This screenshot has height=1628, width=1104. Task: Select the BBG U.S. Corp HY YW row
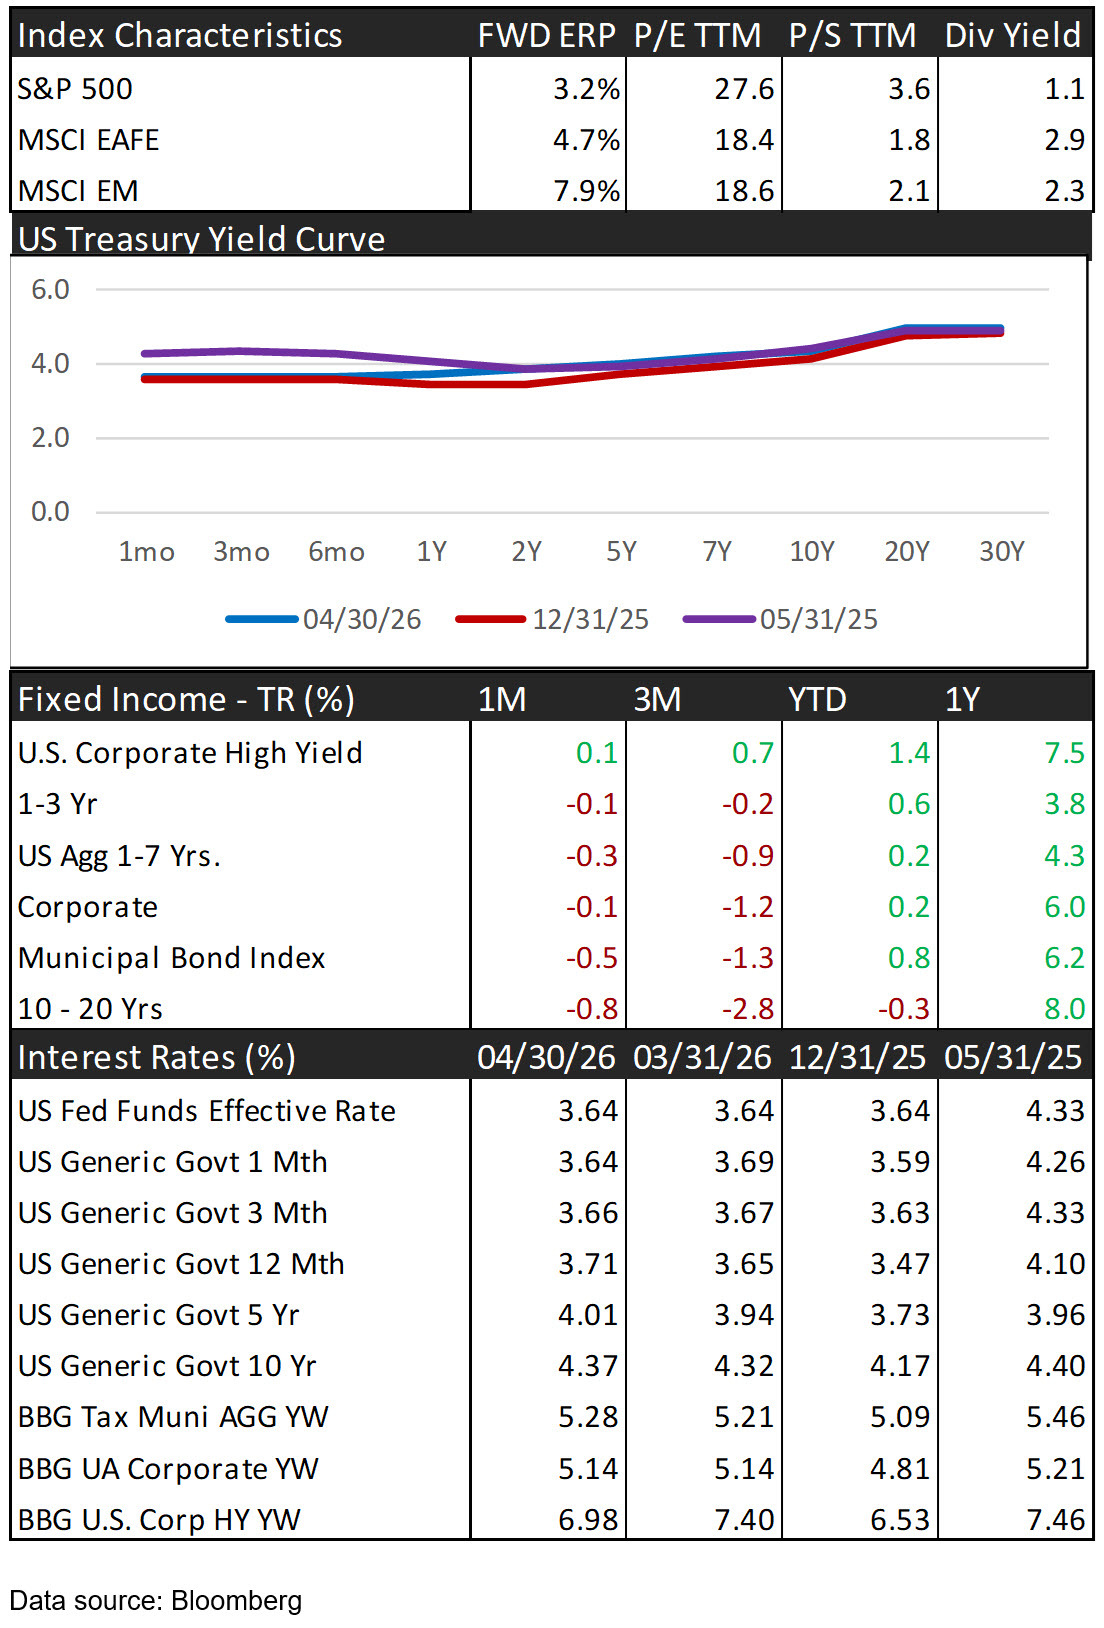tap(552, 1520)
